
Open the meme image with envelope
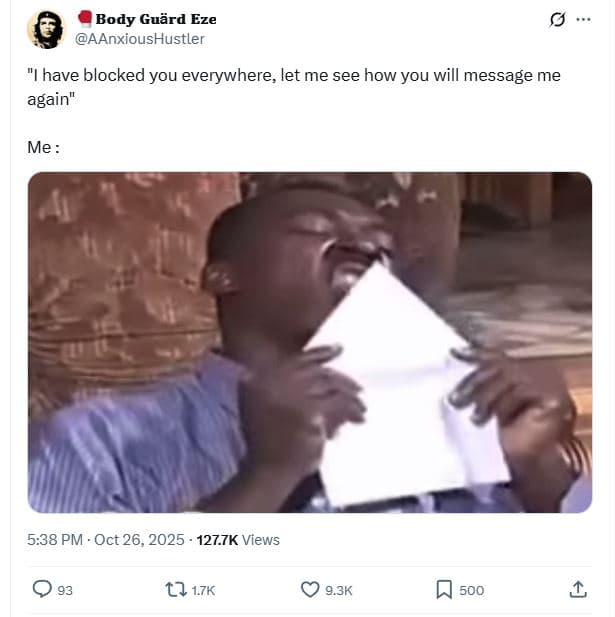click(310, 342)
